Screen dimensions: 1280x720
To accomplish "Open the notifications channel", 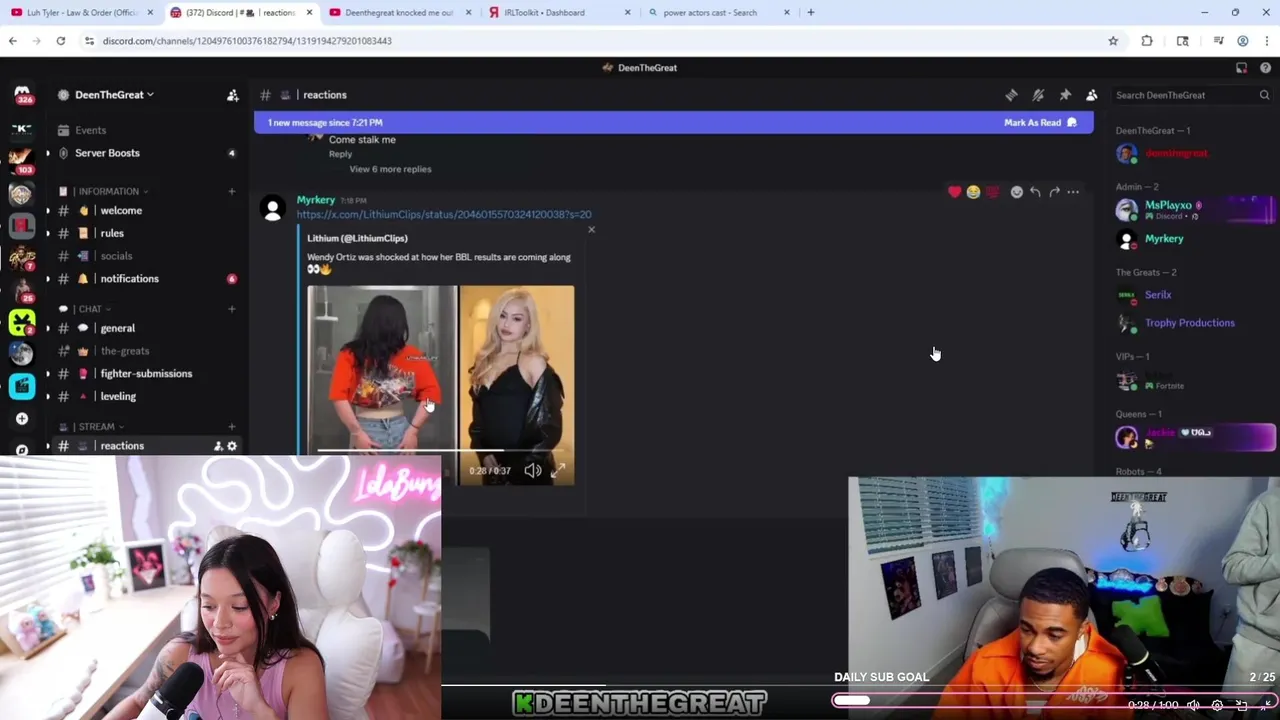I will pyautogui.click(x=130, y=279).
